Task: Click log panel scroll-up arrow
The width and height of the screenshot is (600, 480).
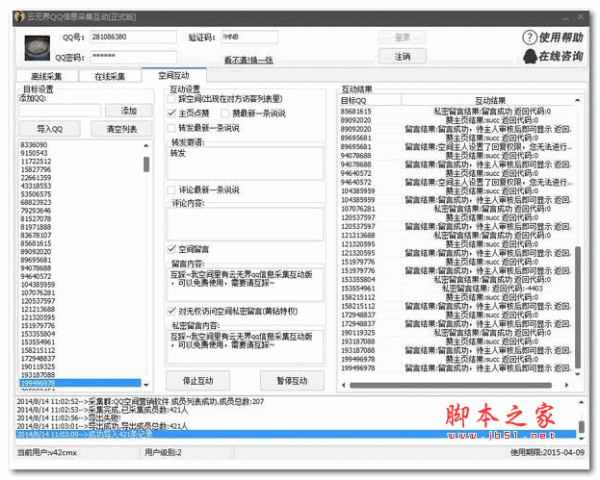Action: [x=581, y=402]
